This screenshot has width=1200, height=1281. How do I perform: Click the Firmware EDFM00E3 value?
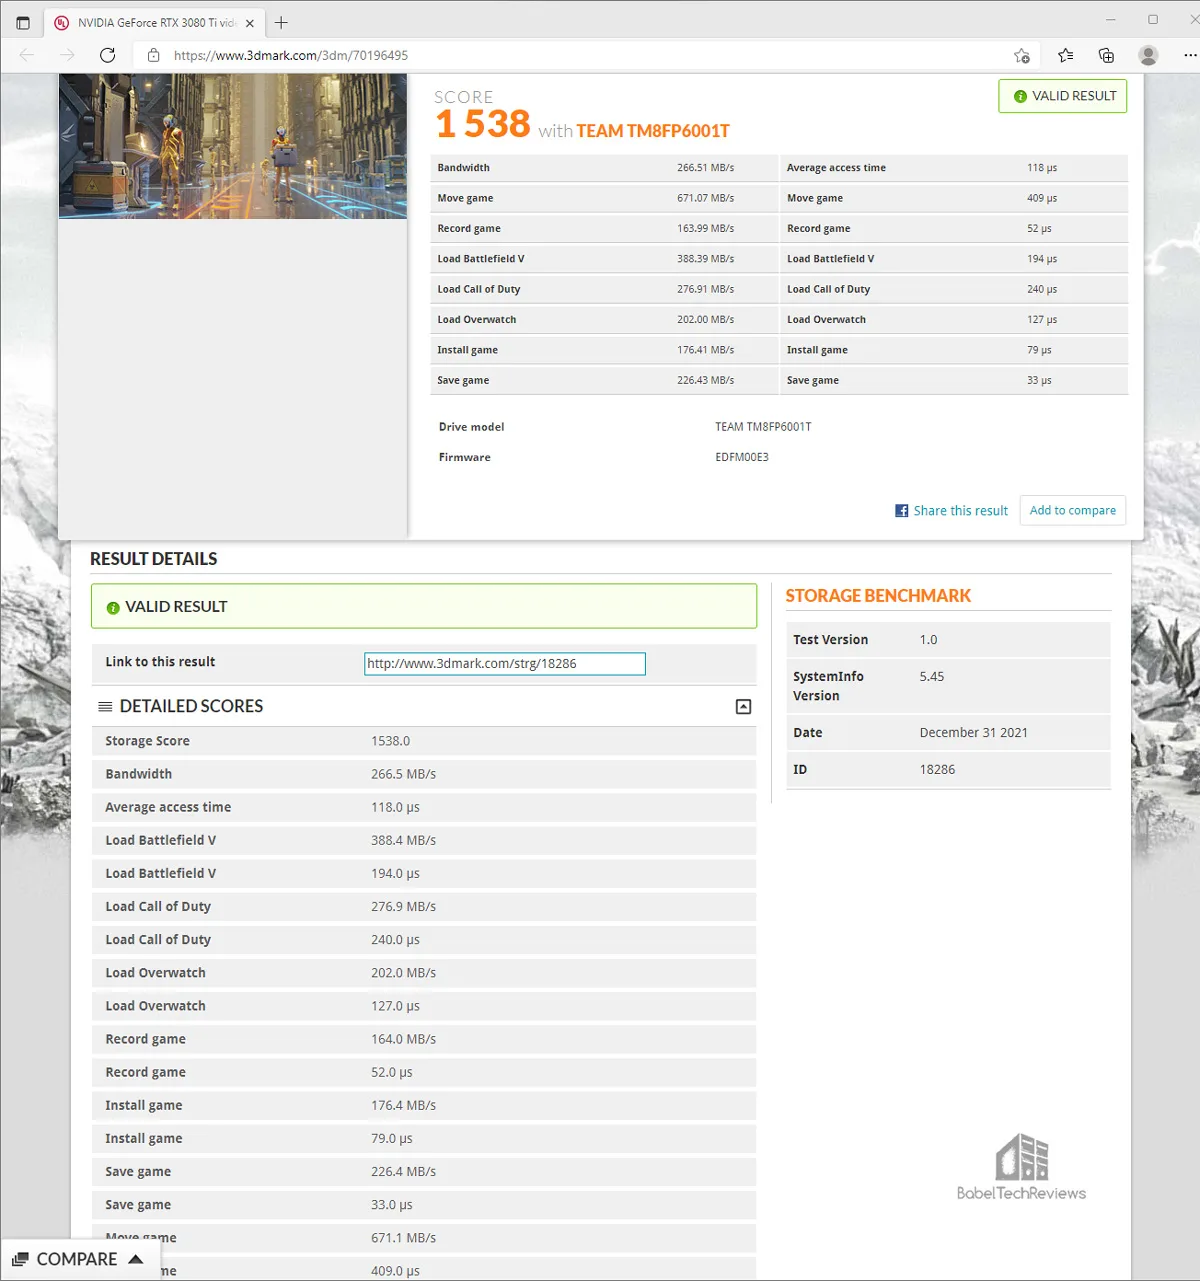[742, 457]
